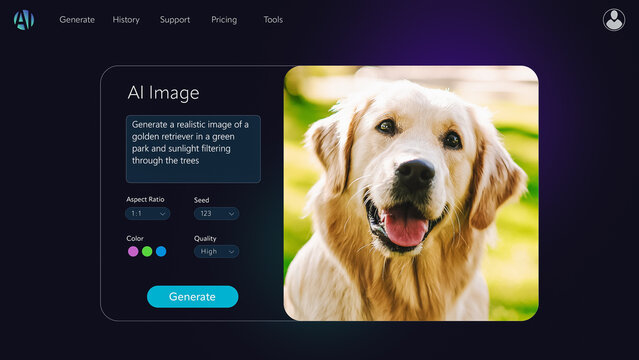Select the green color swatch
Image resolution: width=639 pixels, height=360 pixels.
[x=147, y=252]
